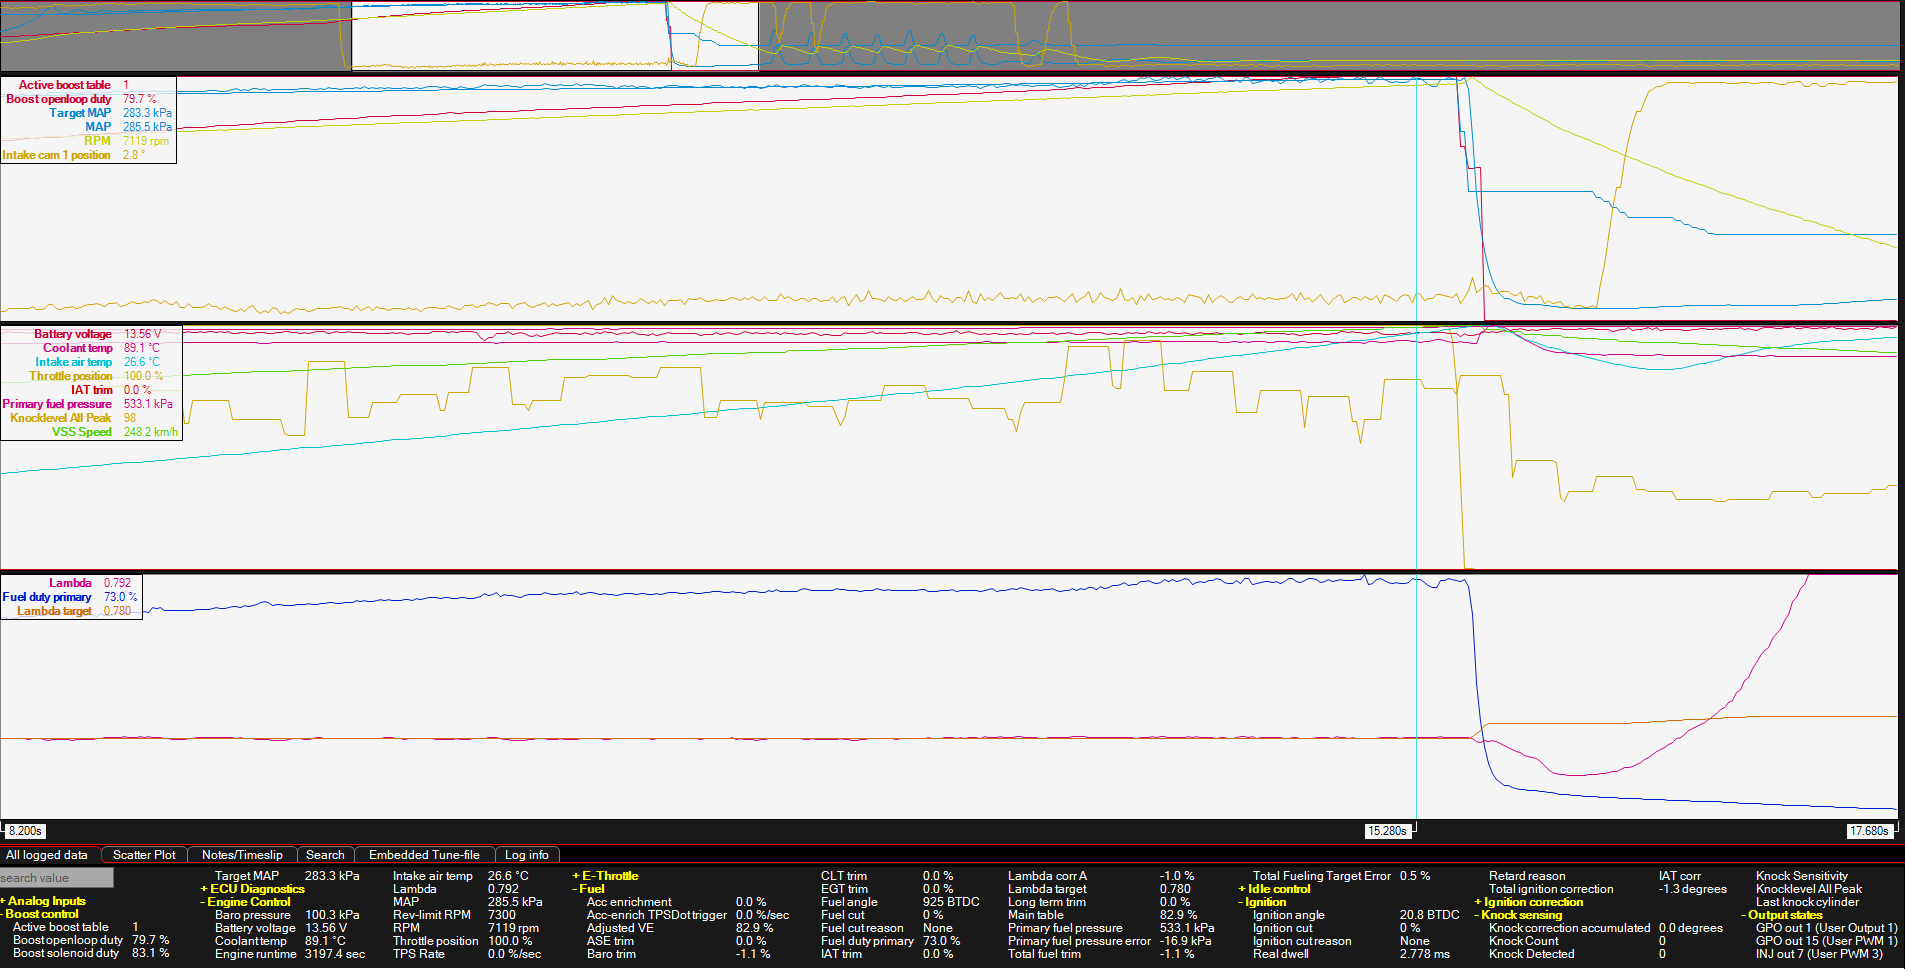Open the Notes/Timeslip tab
Image resolution: width=1905 pixels, height=969 pixels.
(x=242, y=855)
